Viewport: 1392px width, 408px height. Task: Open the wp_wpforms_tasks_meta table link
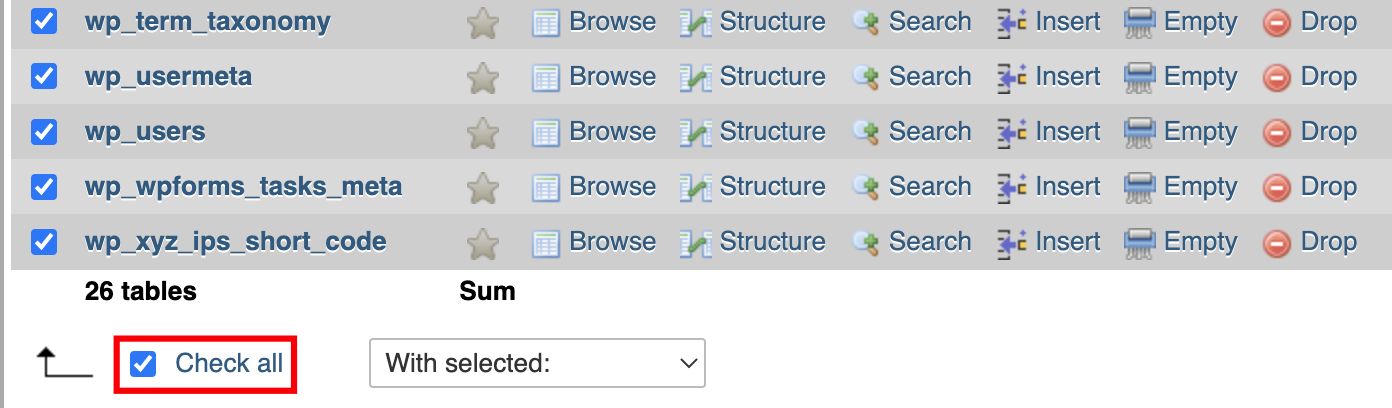pos(243,187)
